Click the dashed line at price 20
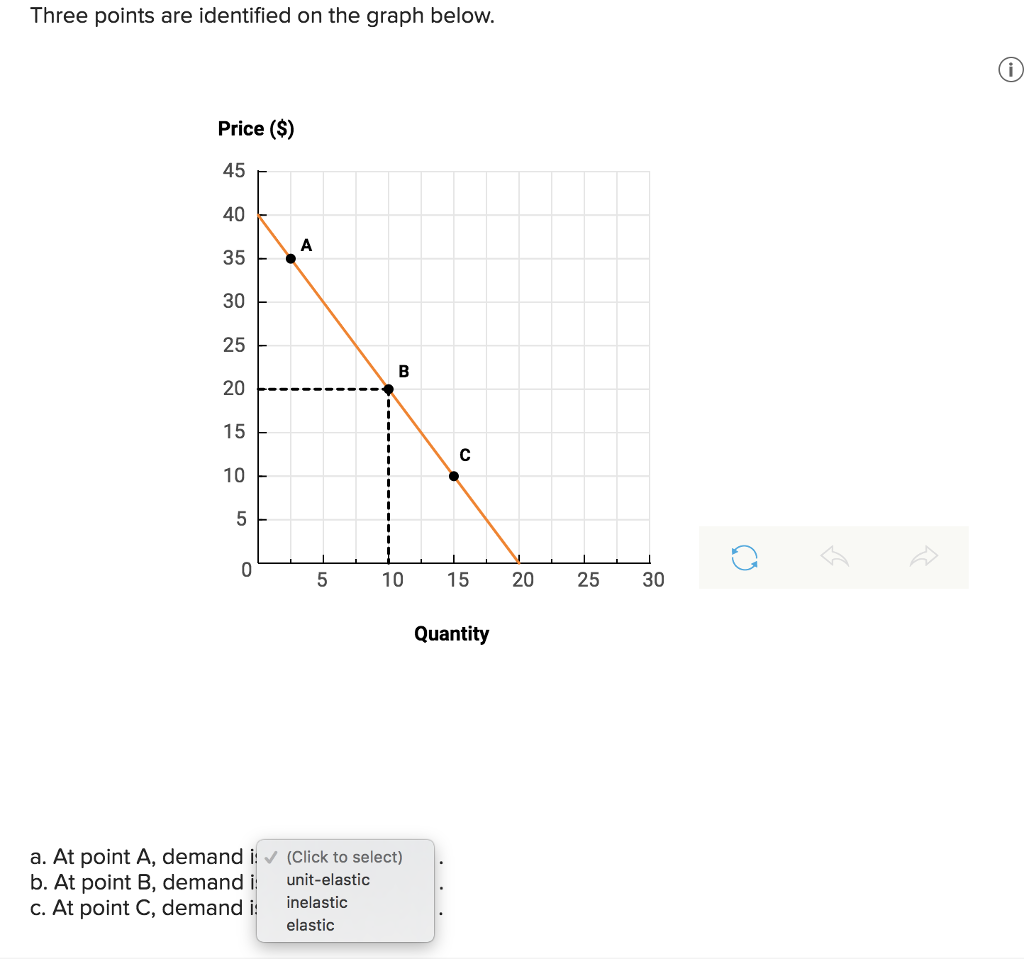 click(320, 388)
